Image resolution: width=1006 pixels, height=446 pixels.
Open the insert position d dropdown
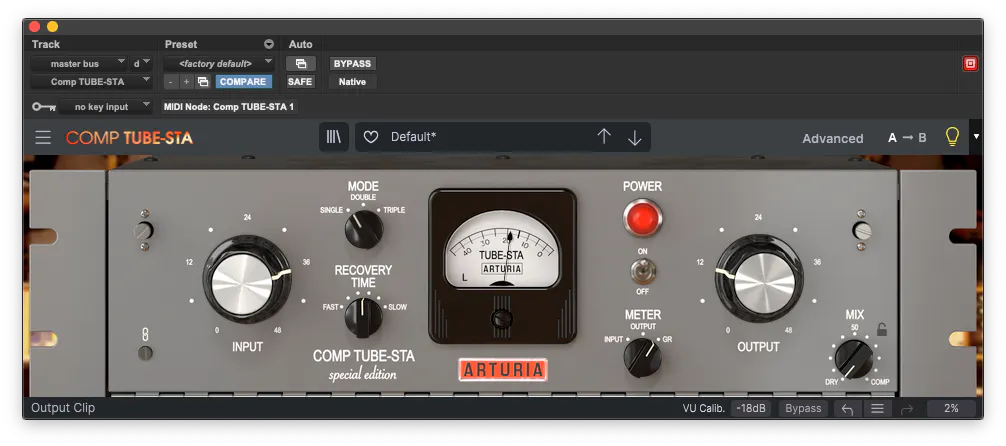(141, 64)
